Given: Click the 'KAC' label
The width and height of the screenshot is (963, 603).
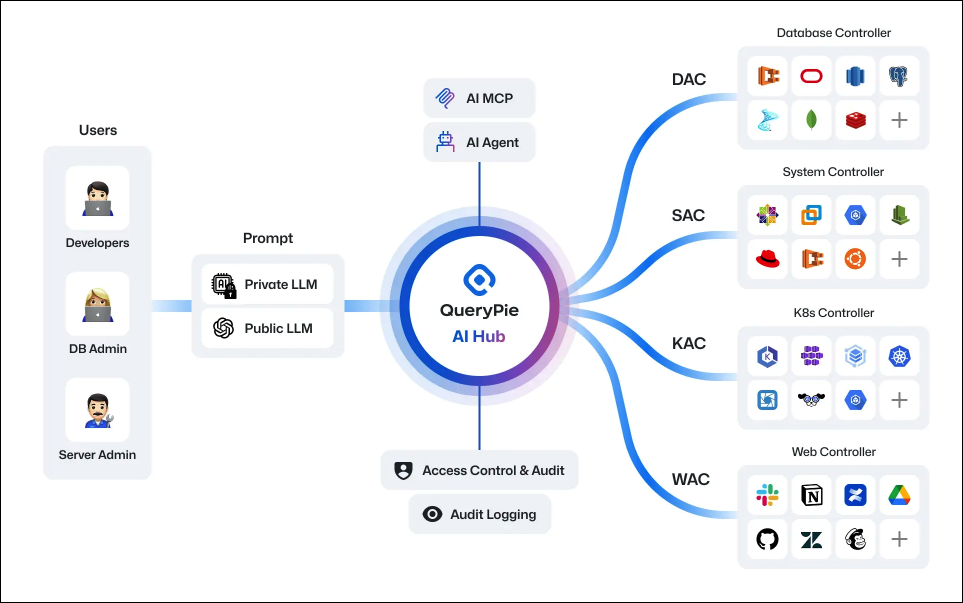Looking at the screenshot, I should tap(688, 343).
